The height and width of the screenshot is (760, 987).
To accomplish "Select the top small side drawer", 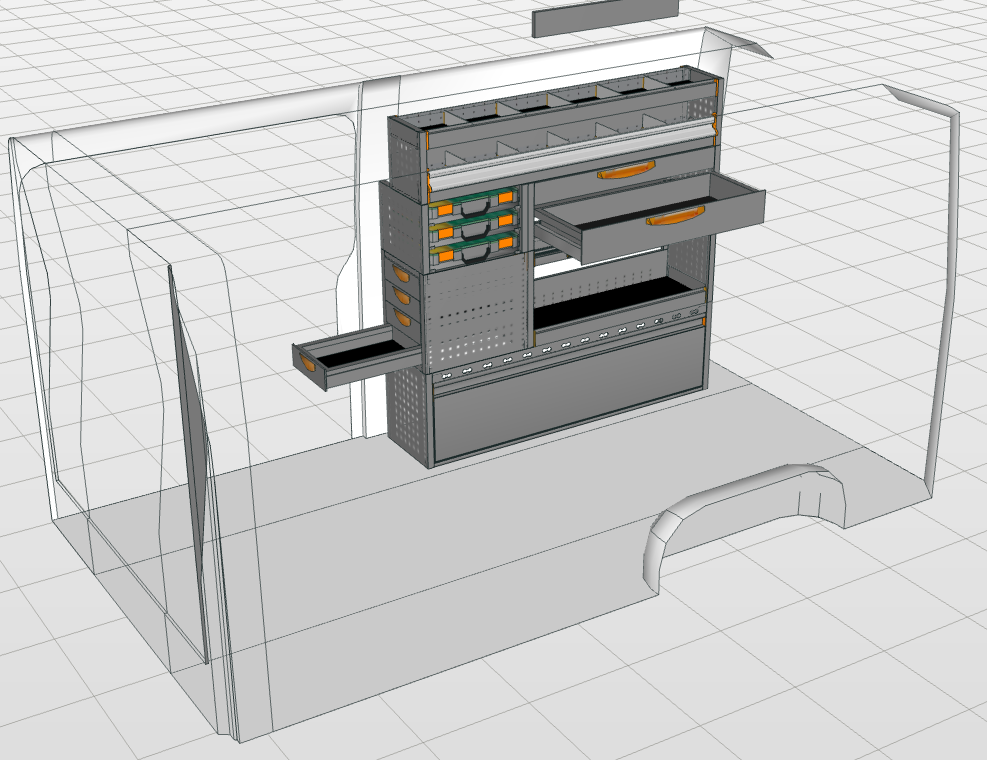I will click(x=401, y=274).
